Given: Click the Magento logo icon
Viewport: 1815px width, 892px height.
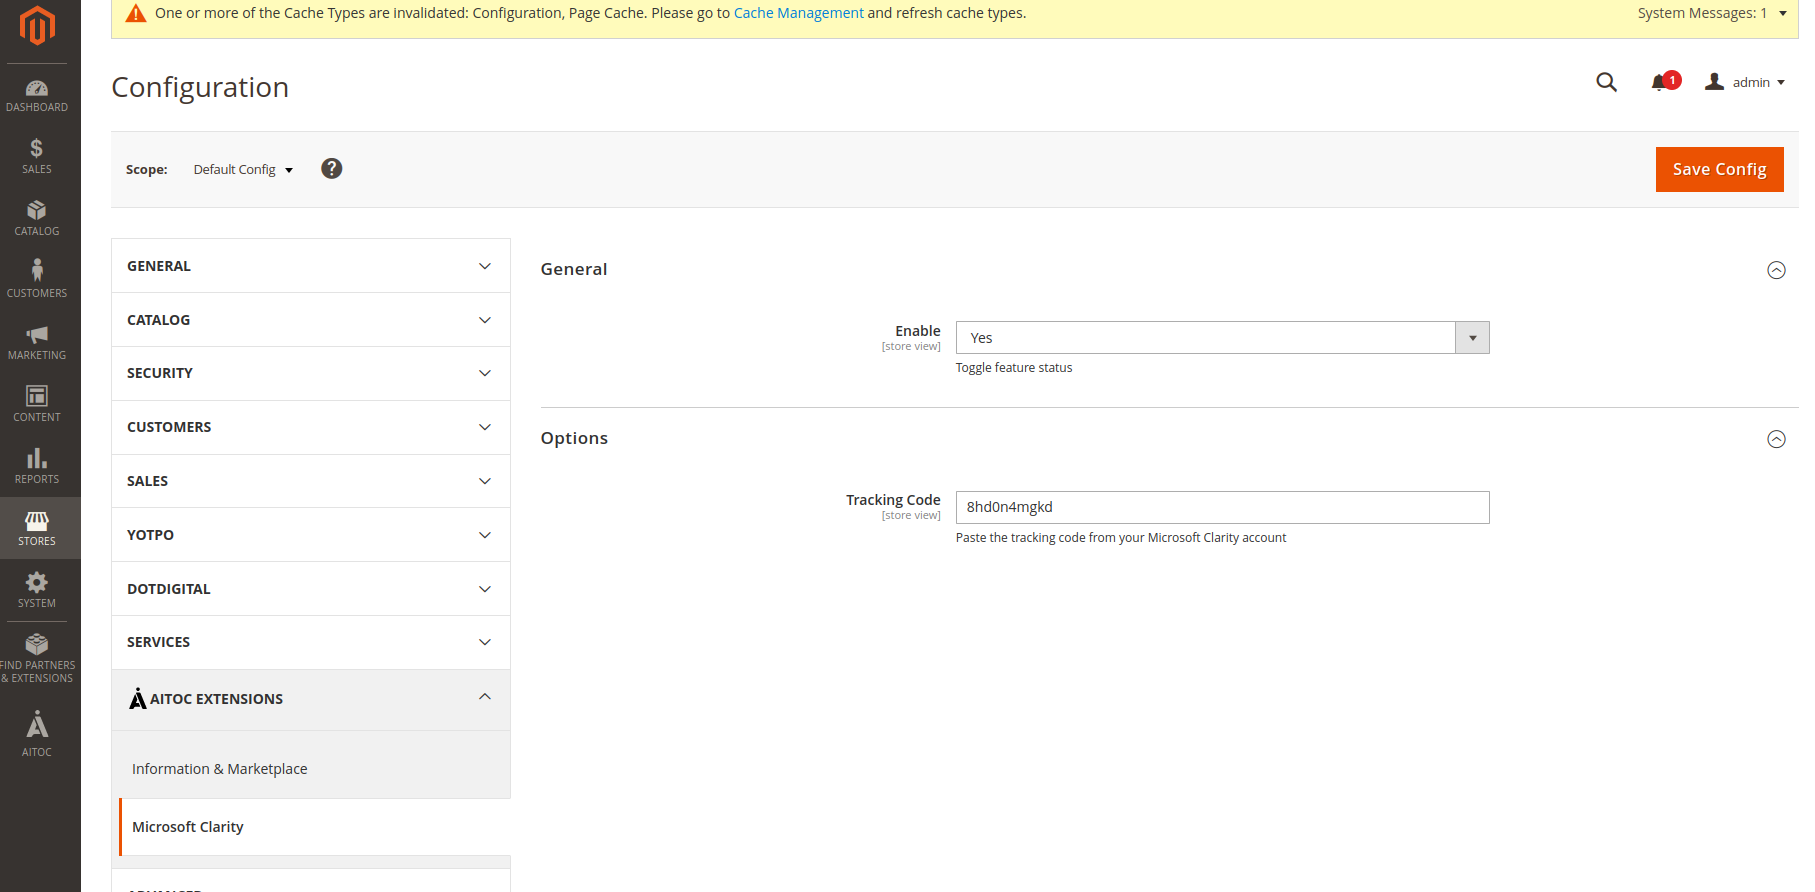Looking at the screenshot, I should pyautogui.click(x=37, y=25).
